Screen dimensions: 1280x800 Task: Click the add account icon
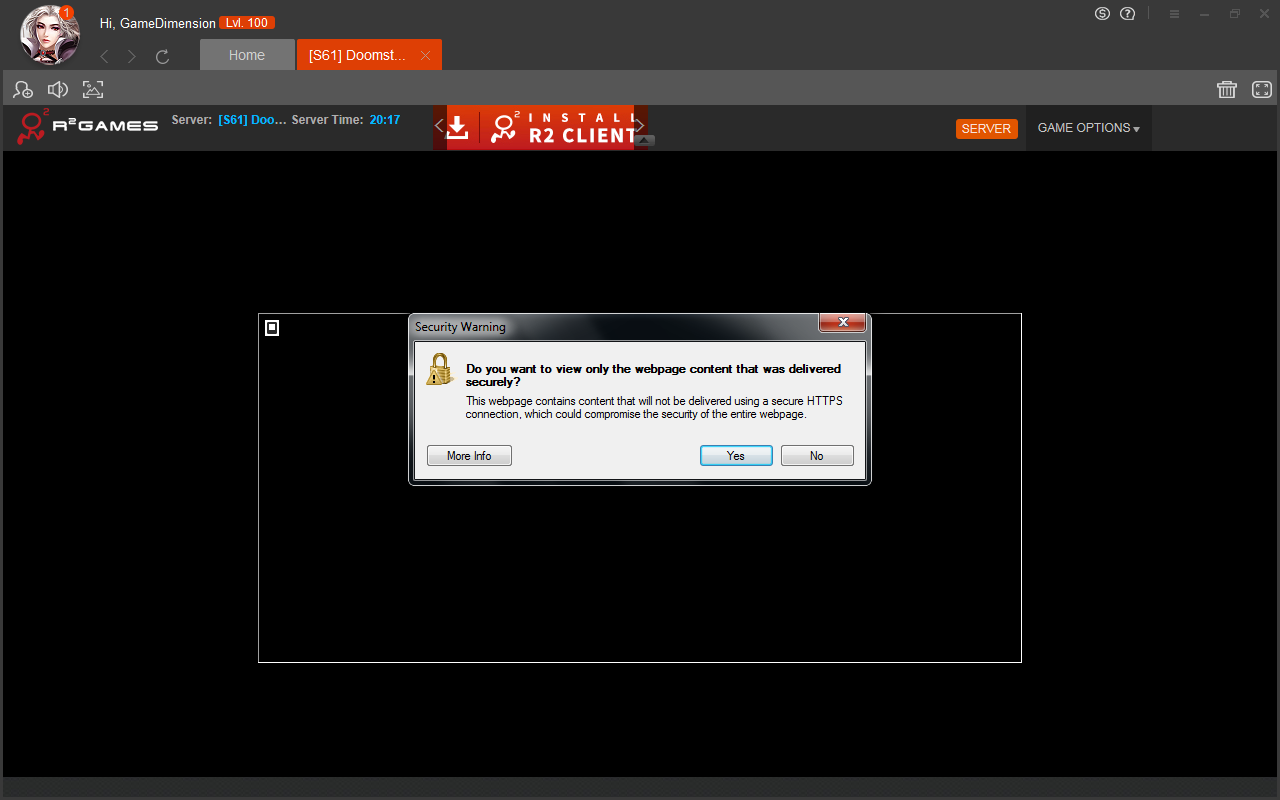tap(23, 89)
